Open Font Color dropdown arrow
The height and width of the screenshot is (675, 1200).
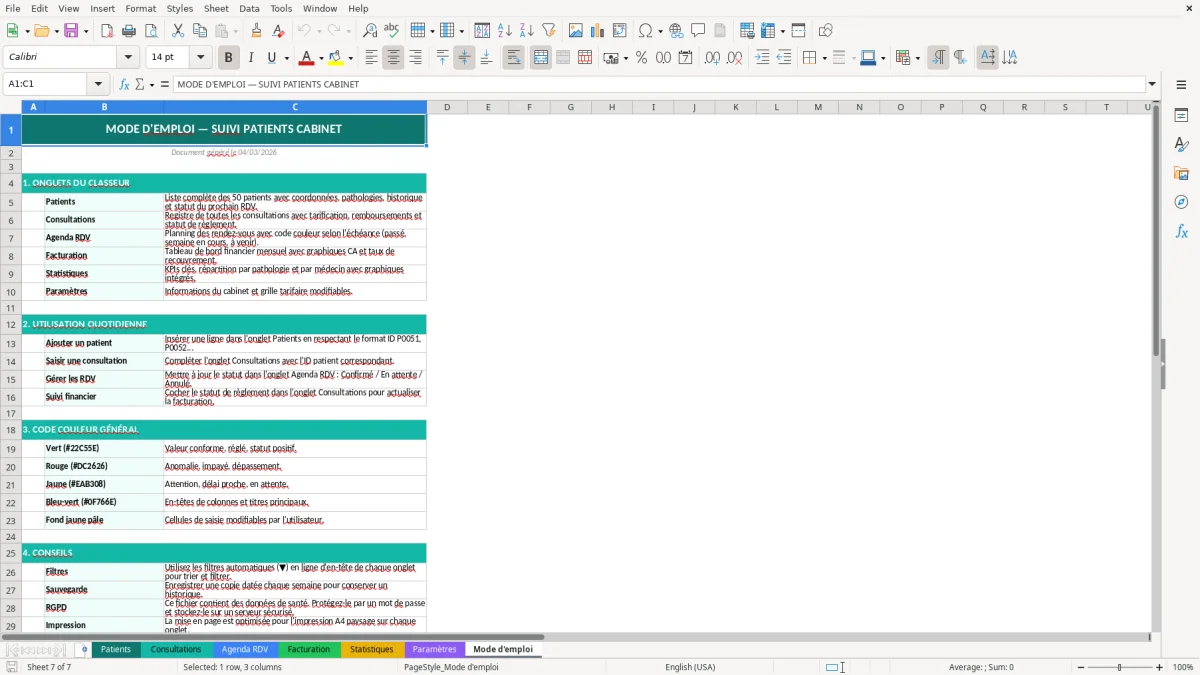(322, 58)
